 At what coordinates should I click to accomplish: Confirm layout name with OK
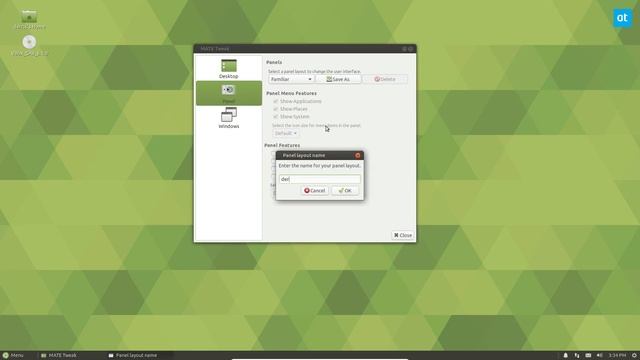[x=345, y=191]
